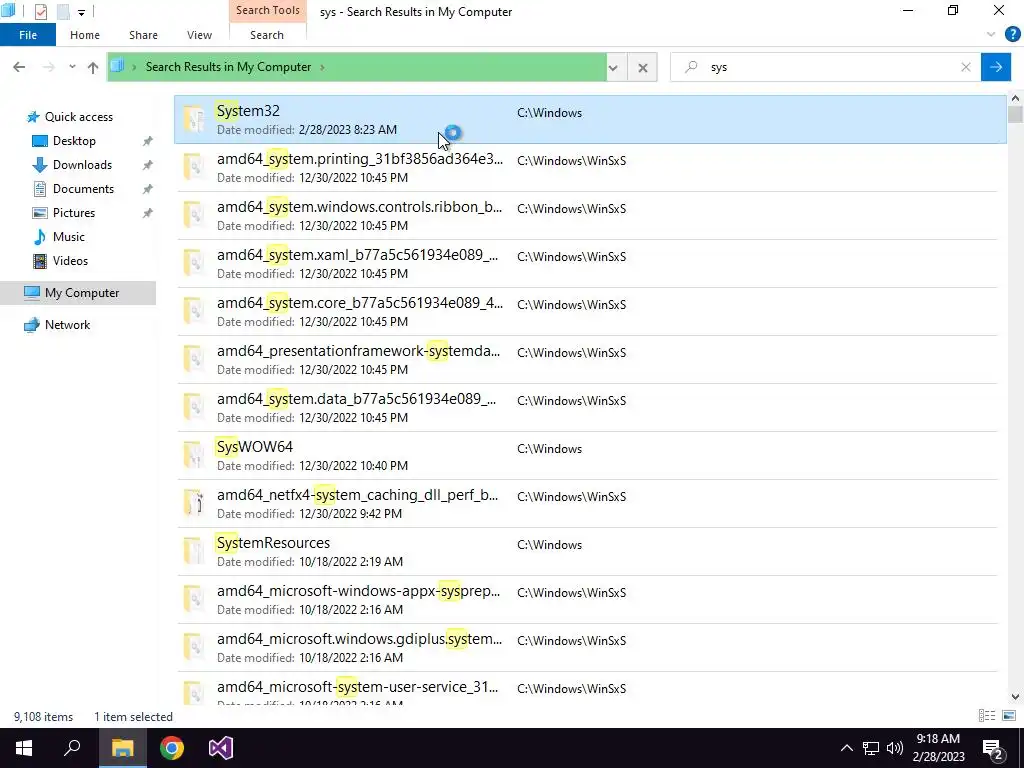Open Videos in the navigation pane
This screenshot has width=1024, height=768.
(70, 261)
